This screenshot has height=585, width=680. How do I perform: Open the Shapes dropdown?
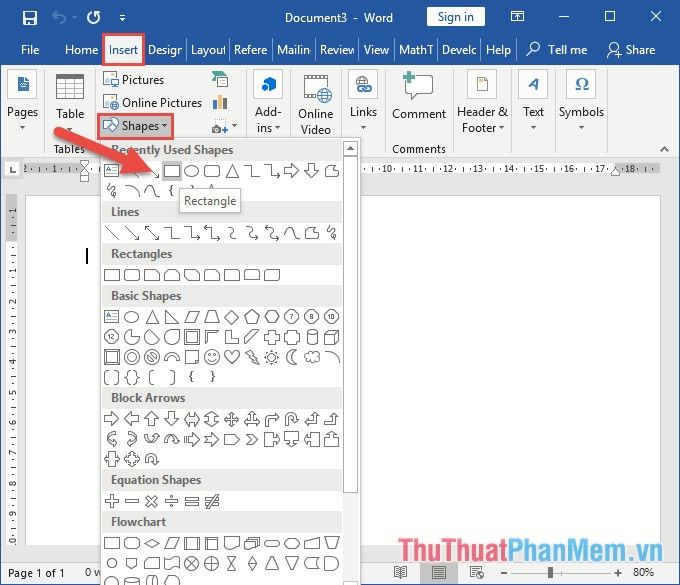pyautogui.click(x=135, y=126)
